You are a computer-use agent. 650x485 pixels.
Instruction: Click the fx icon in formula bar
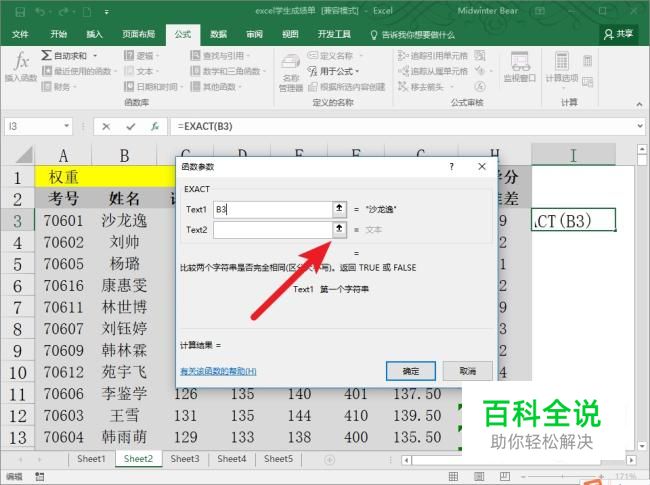[x=155, y=127]
